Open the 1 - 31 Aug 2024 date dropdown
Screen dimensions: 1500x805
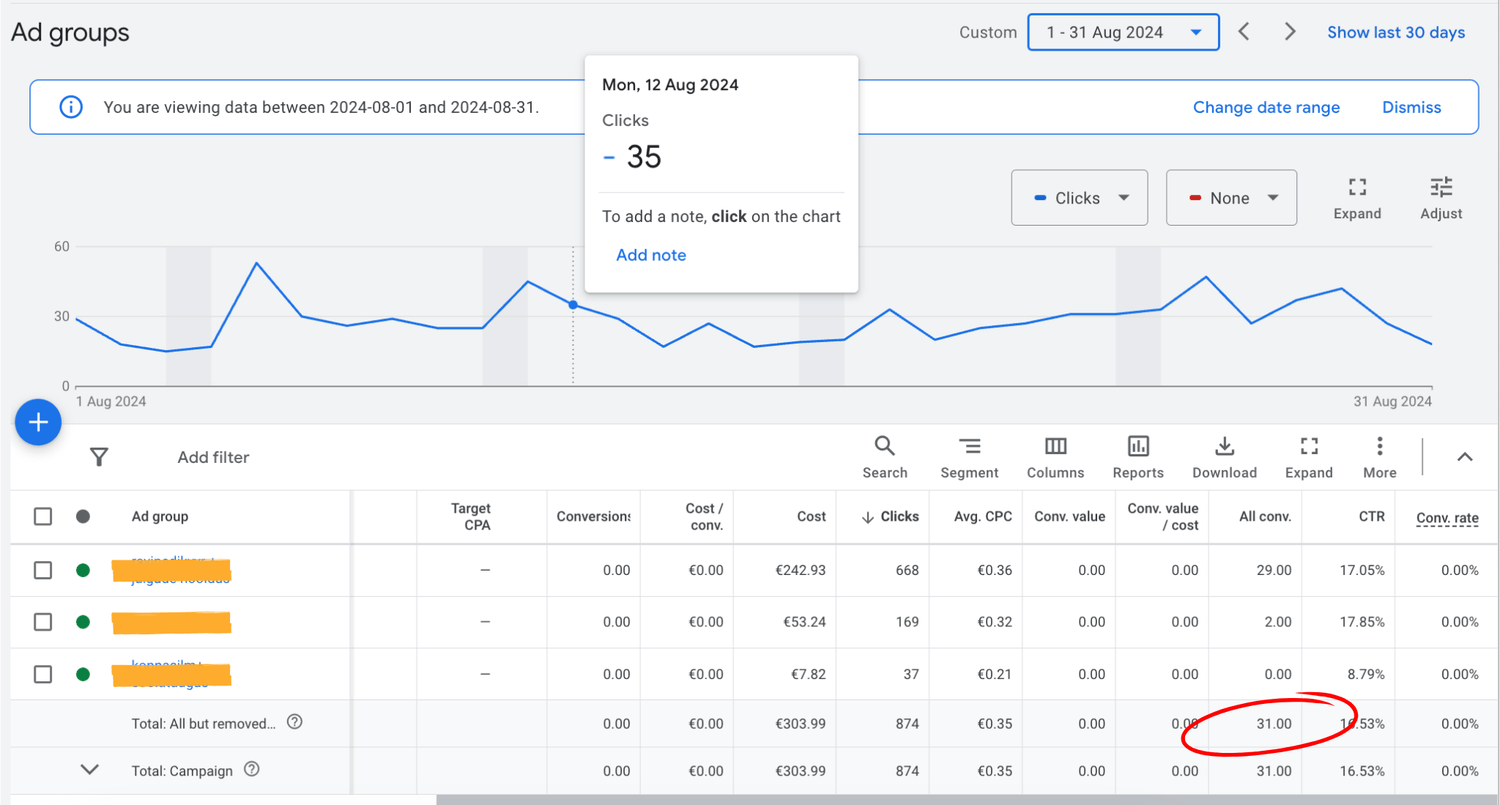pos(1123,32)
